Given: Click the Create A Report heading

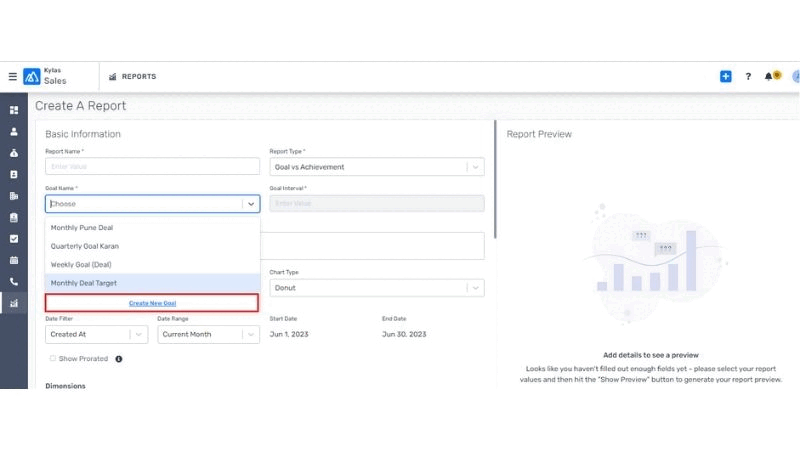Looking at the screenshot, I should click(81, 106).
